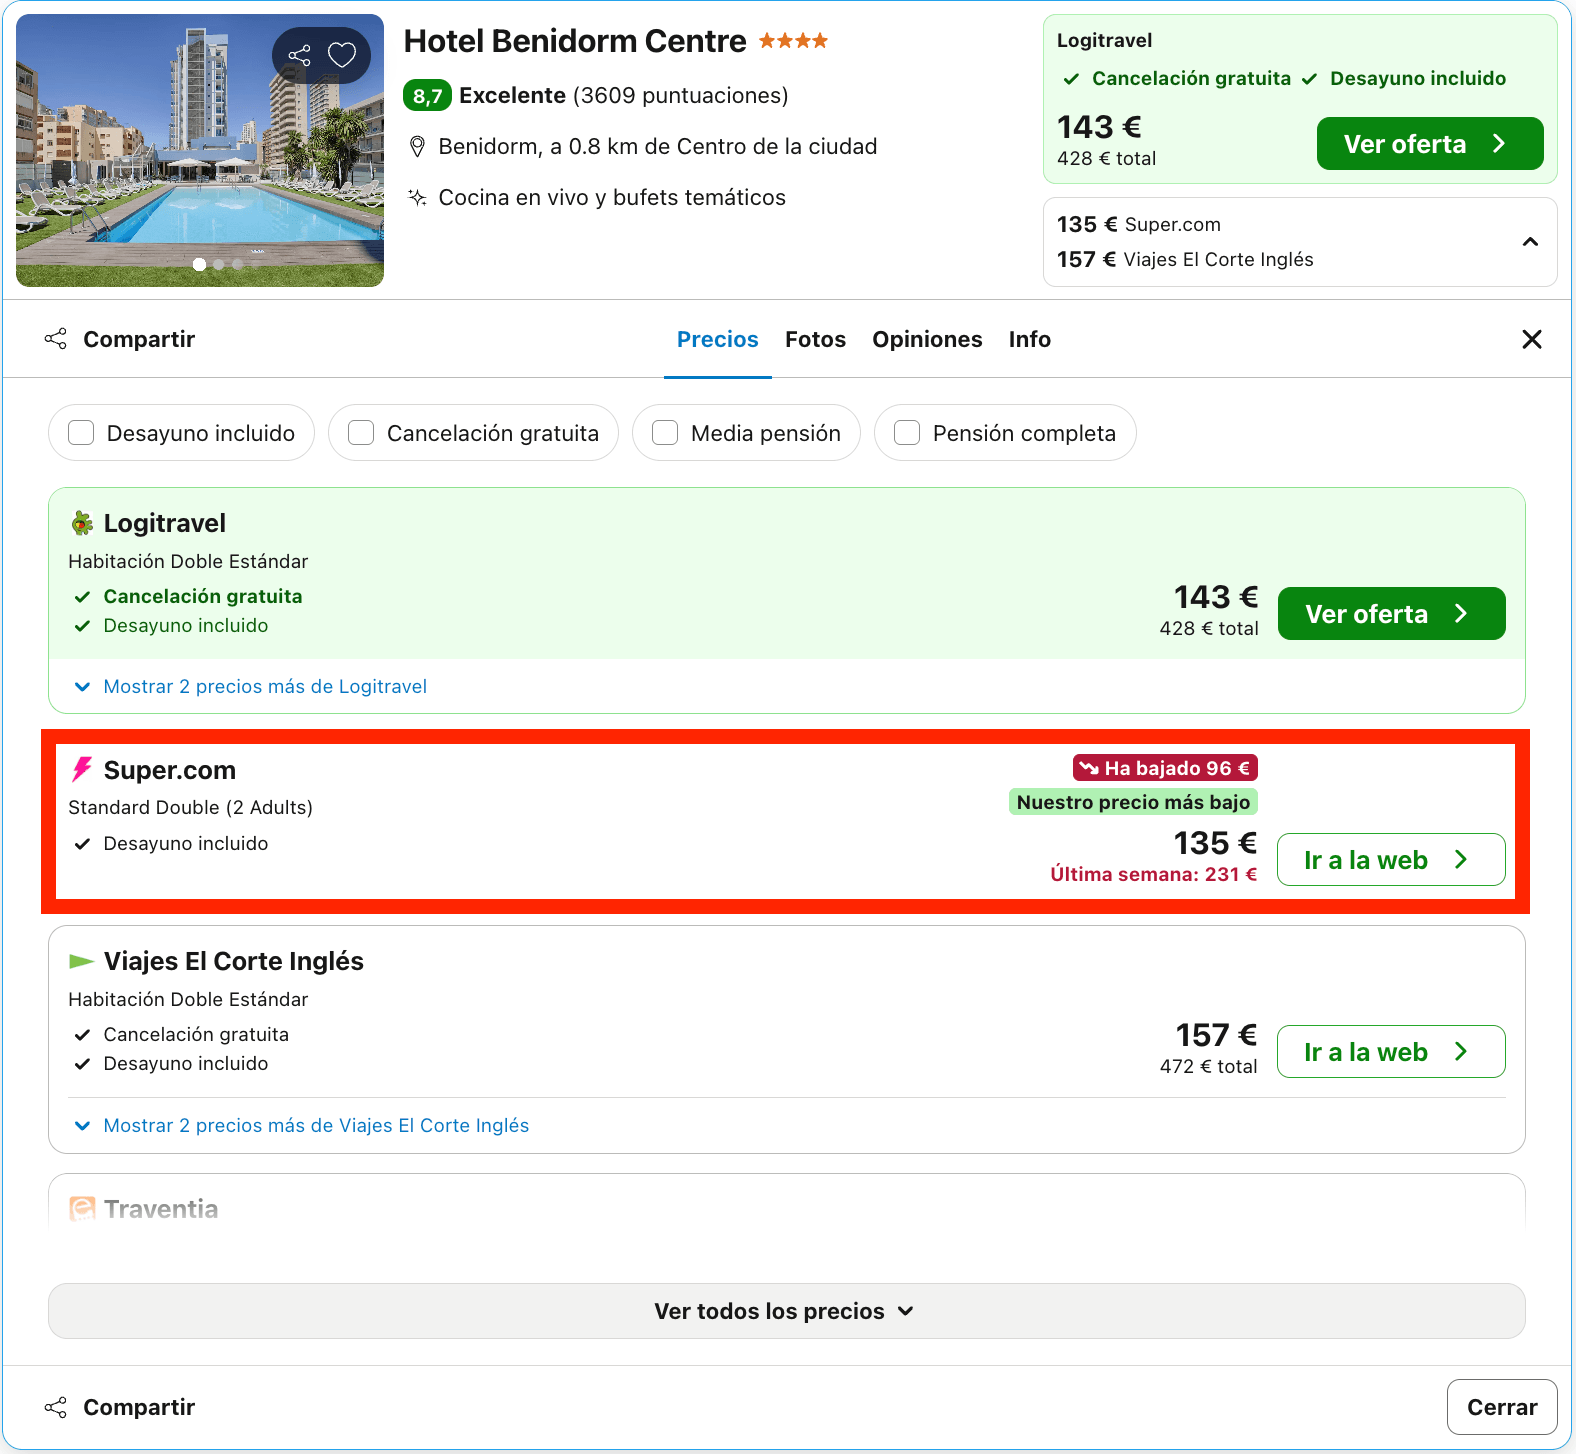Select the second photo carousel dot
The image size is (1576, 1454).
coord(219,265)
